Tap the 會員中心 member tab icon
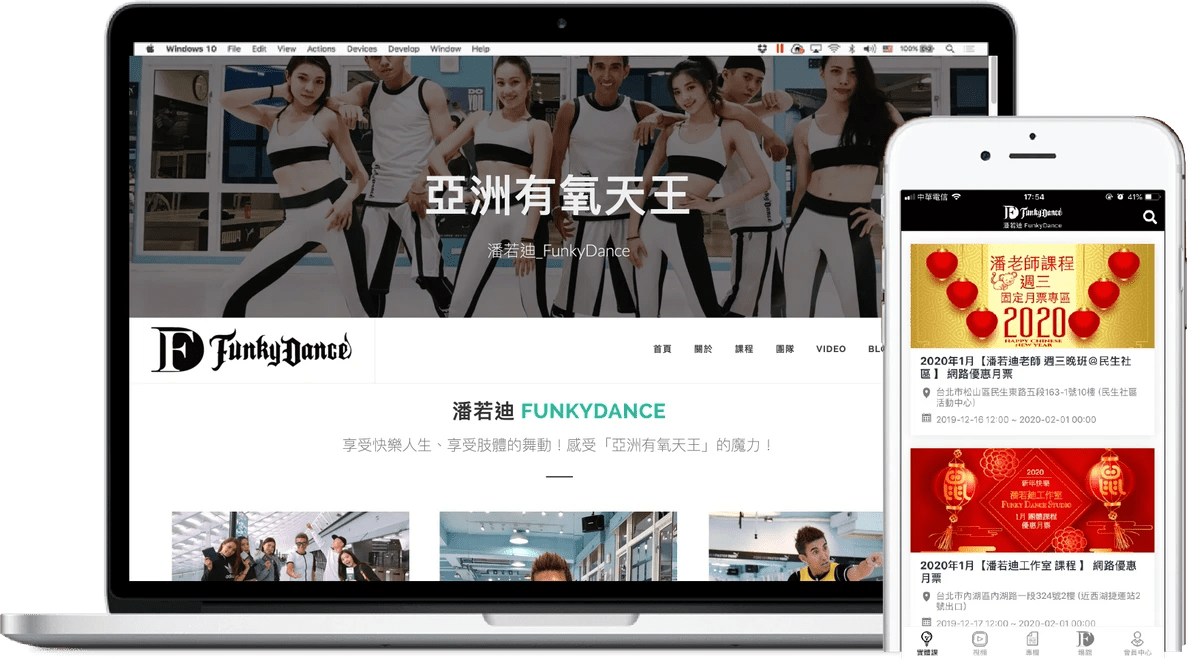Viewport: 1200px width, 659px height. point(1137,641)
